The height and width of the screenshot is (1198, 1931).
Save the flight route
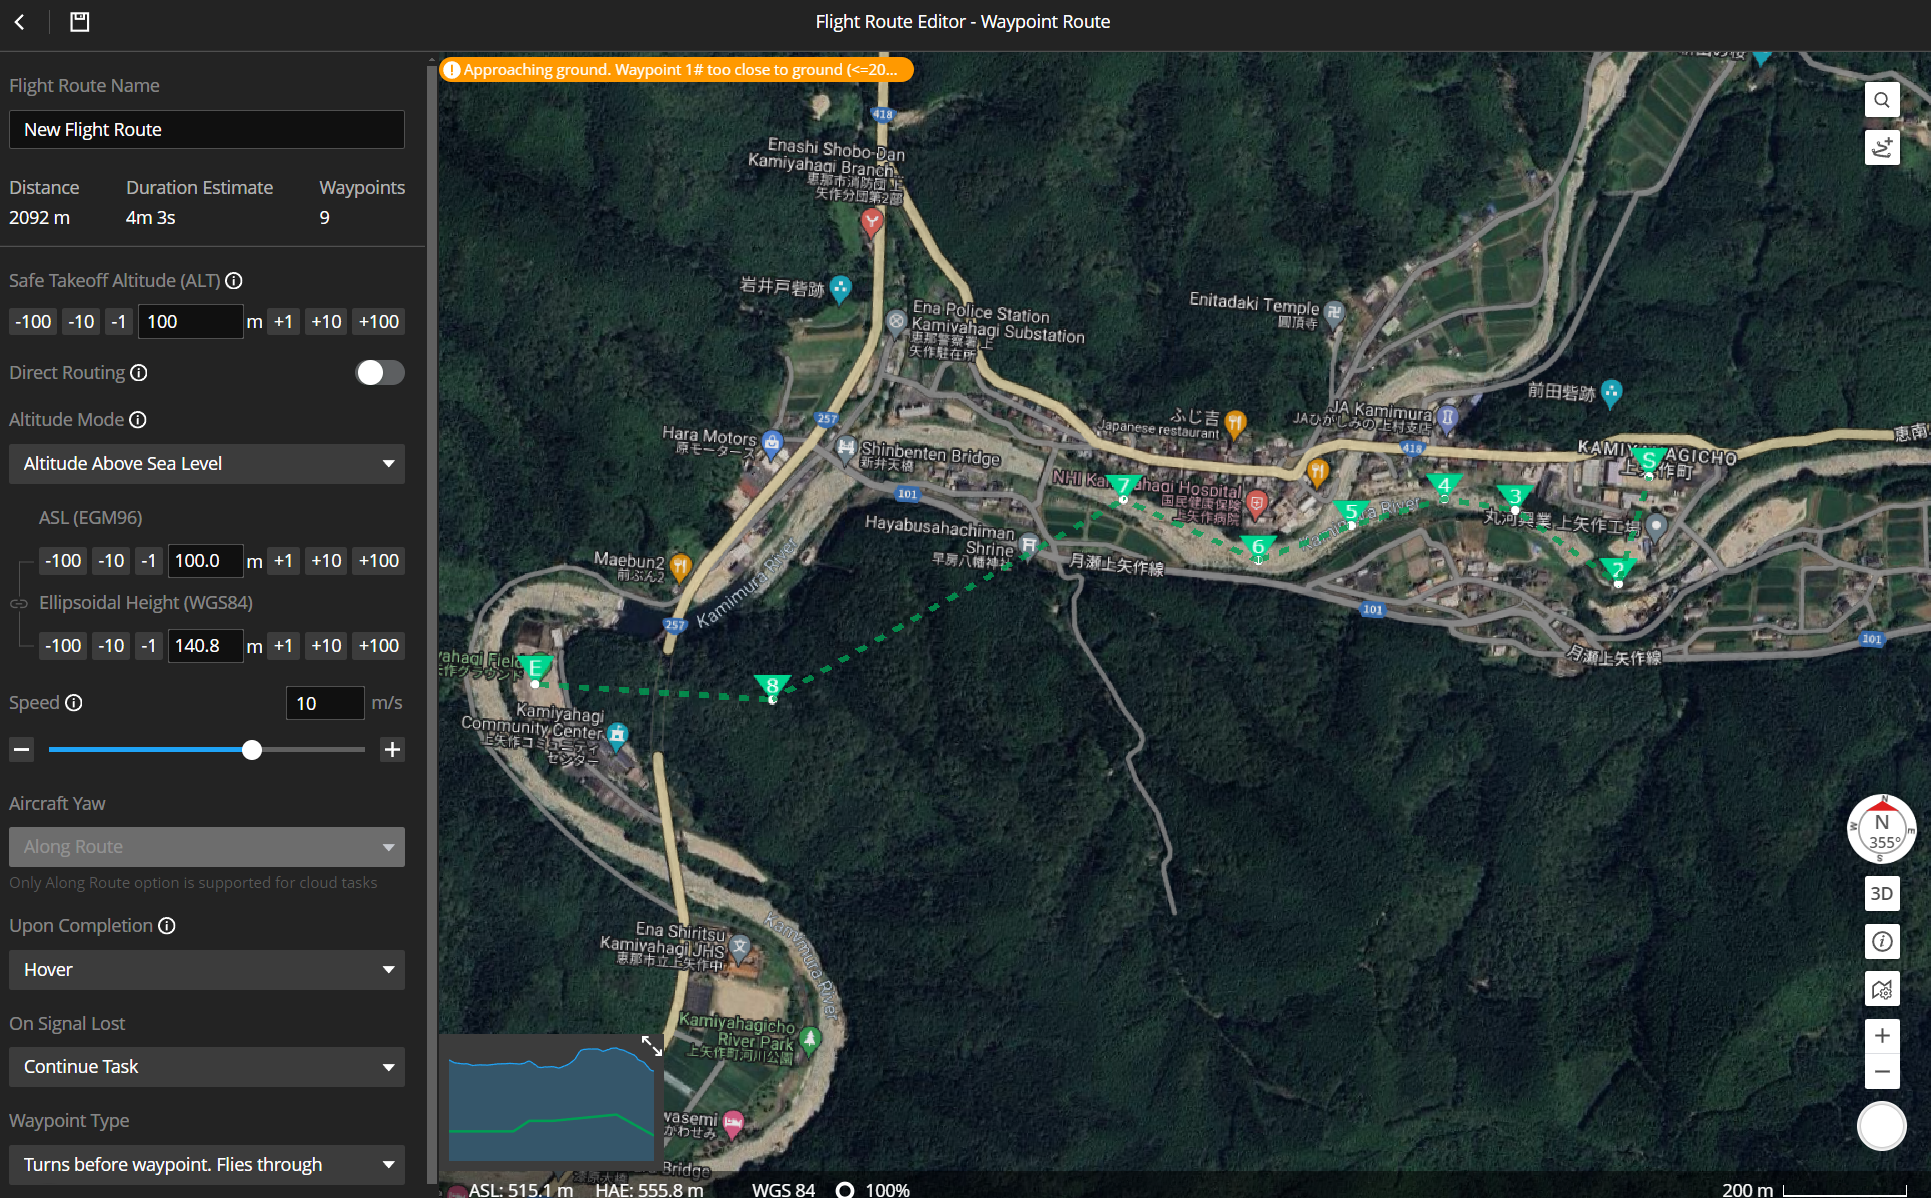click(x=79, y=21)
